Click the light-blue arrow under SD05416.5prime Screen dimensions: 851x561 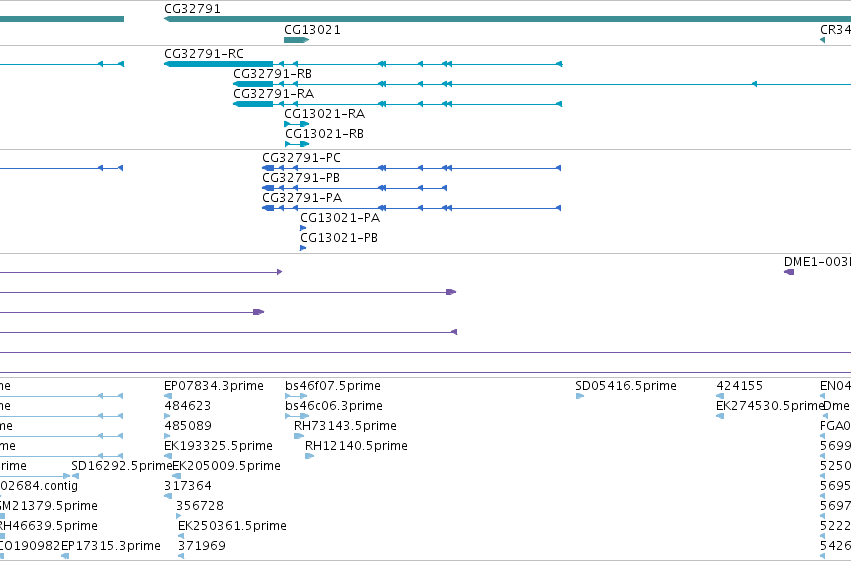click(x=580, y=396)
